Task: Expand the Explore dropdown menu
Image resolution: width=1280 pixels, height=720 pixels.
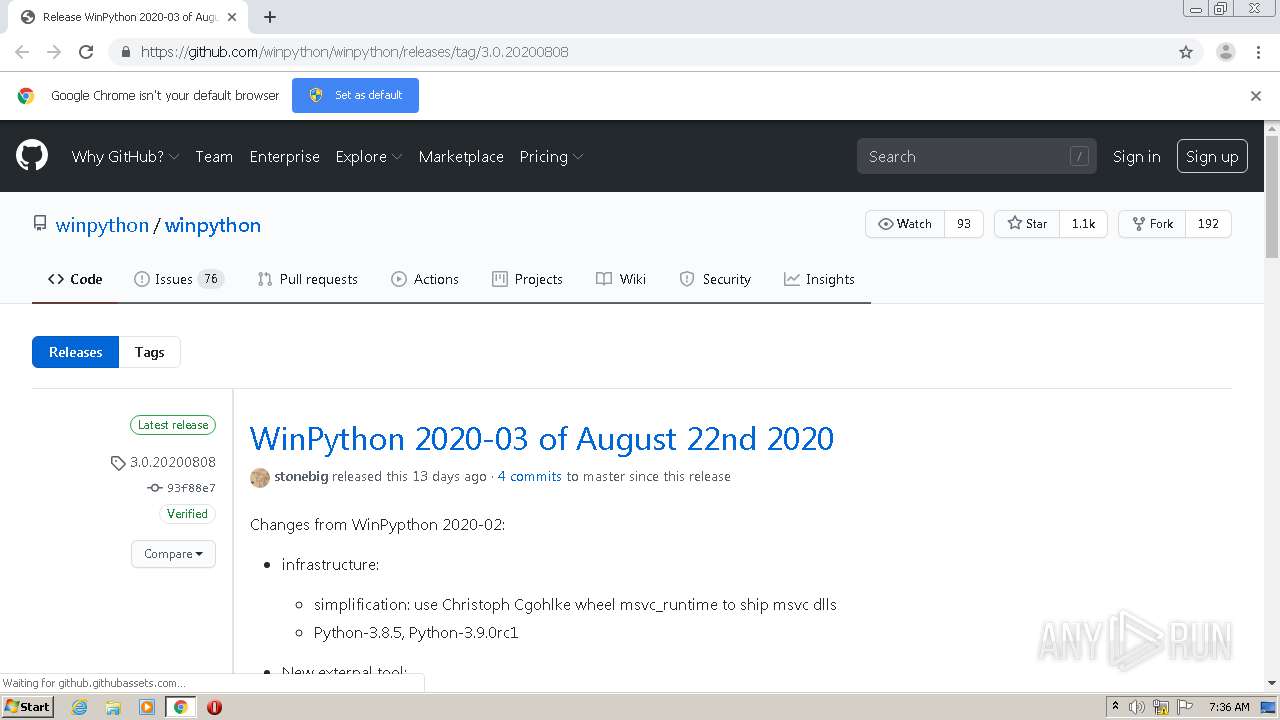Action: point(368,156)
